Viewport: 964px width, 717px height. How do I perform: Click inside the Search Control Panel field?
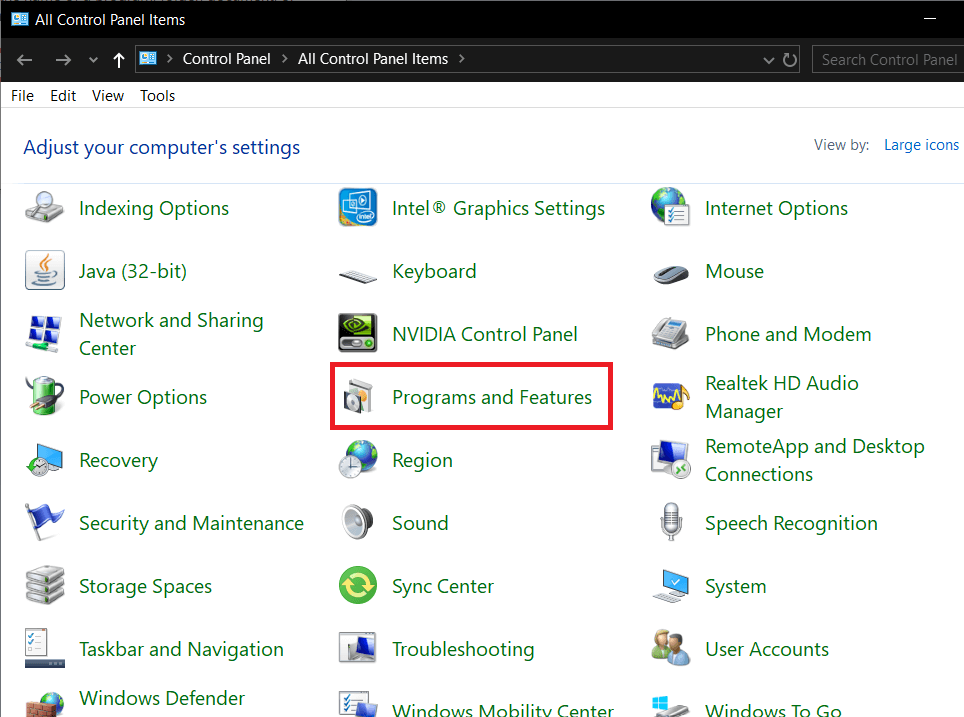(887, 59)
